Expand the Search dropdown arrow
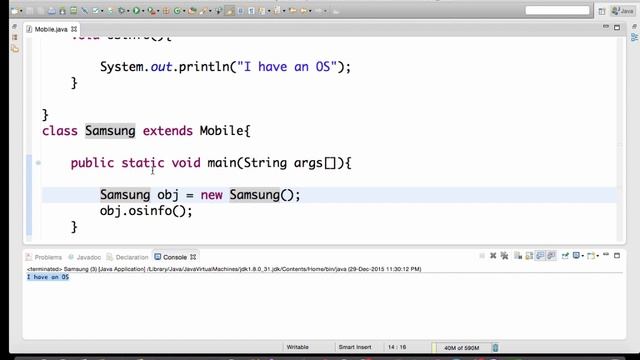The image size is (640, 360). (210, 11)
